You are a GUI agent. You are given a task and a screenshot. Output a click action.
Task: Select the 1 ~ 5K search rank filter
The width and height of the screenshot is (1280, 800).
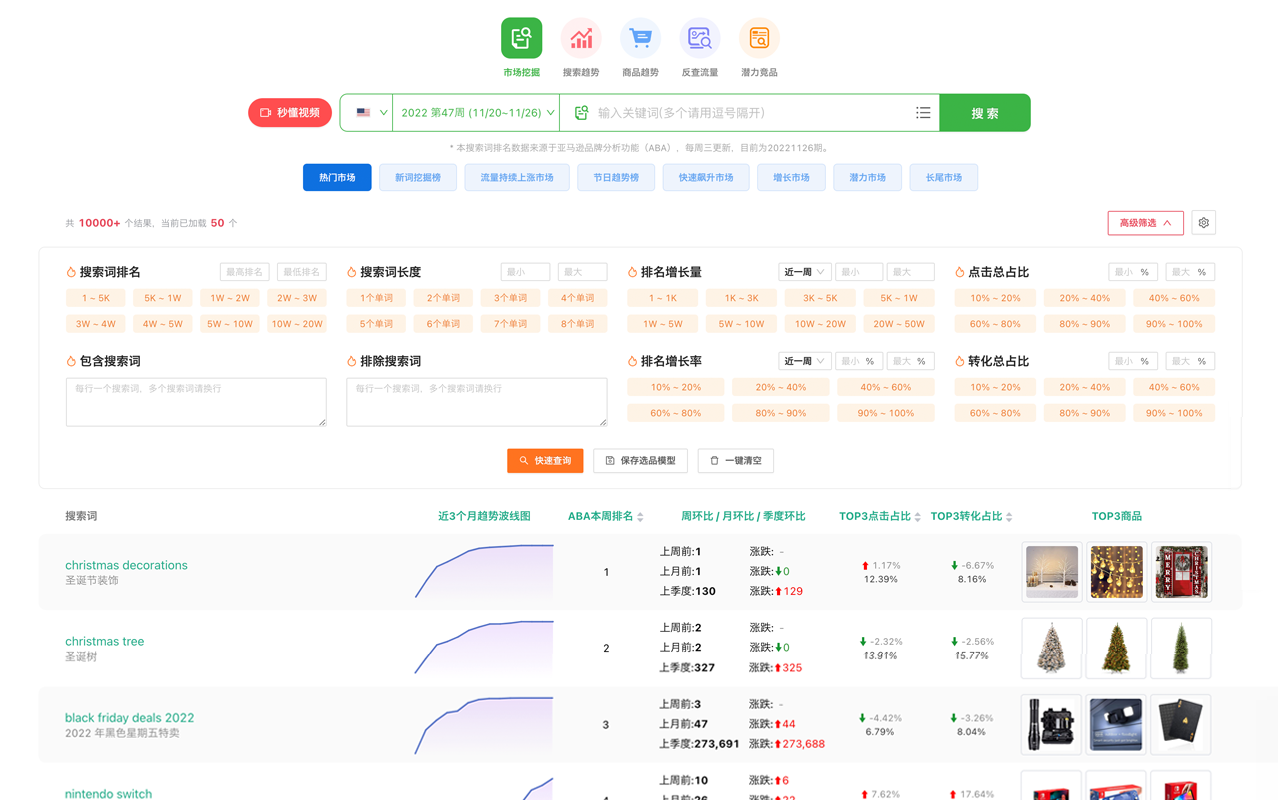tap(95, 297)
